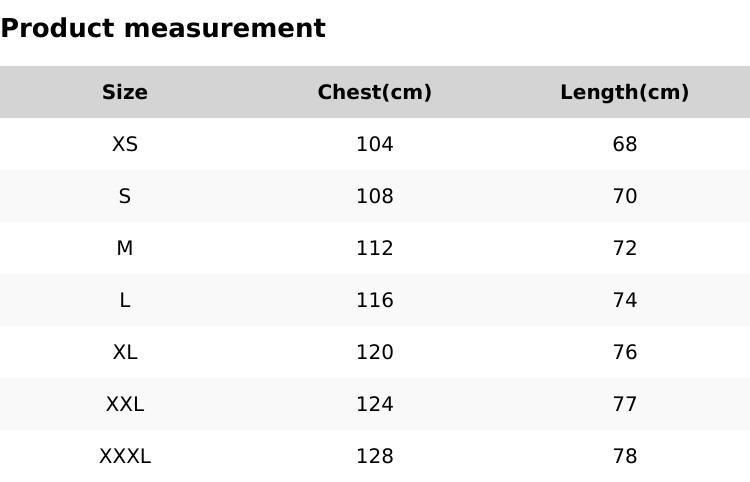Select the chest value 128
The height and width of the screenshot is (482, 750).
pyautogui.click(x=375, y=457)
